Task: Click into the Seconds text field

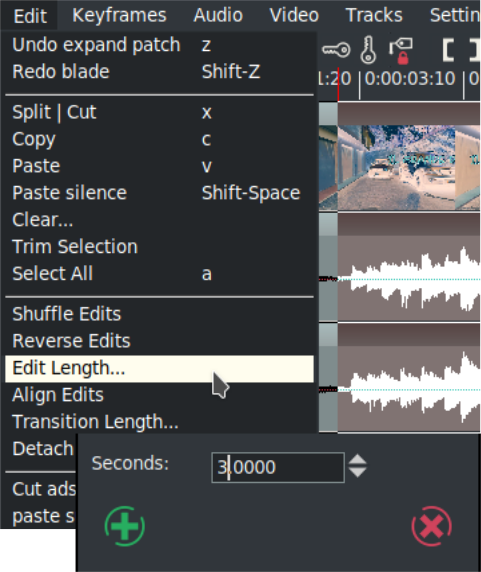Action: point(278,467)
